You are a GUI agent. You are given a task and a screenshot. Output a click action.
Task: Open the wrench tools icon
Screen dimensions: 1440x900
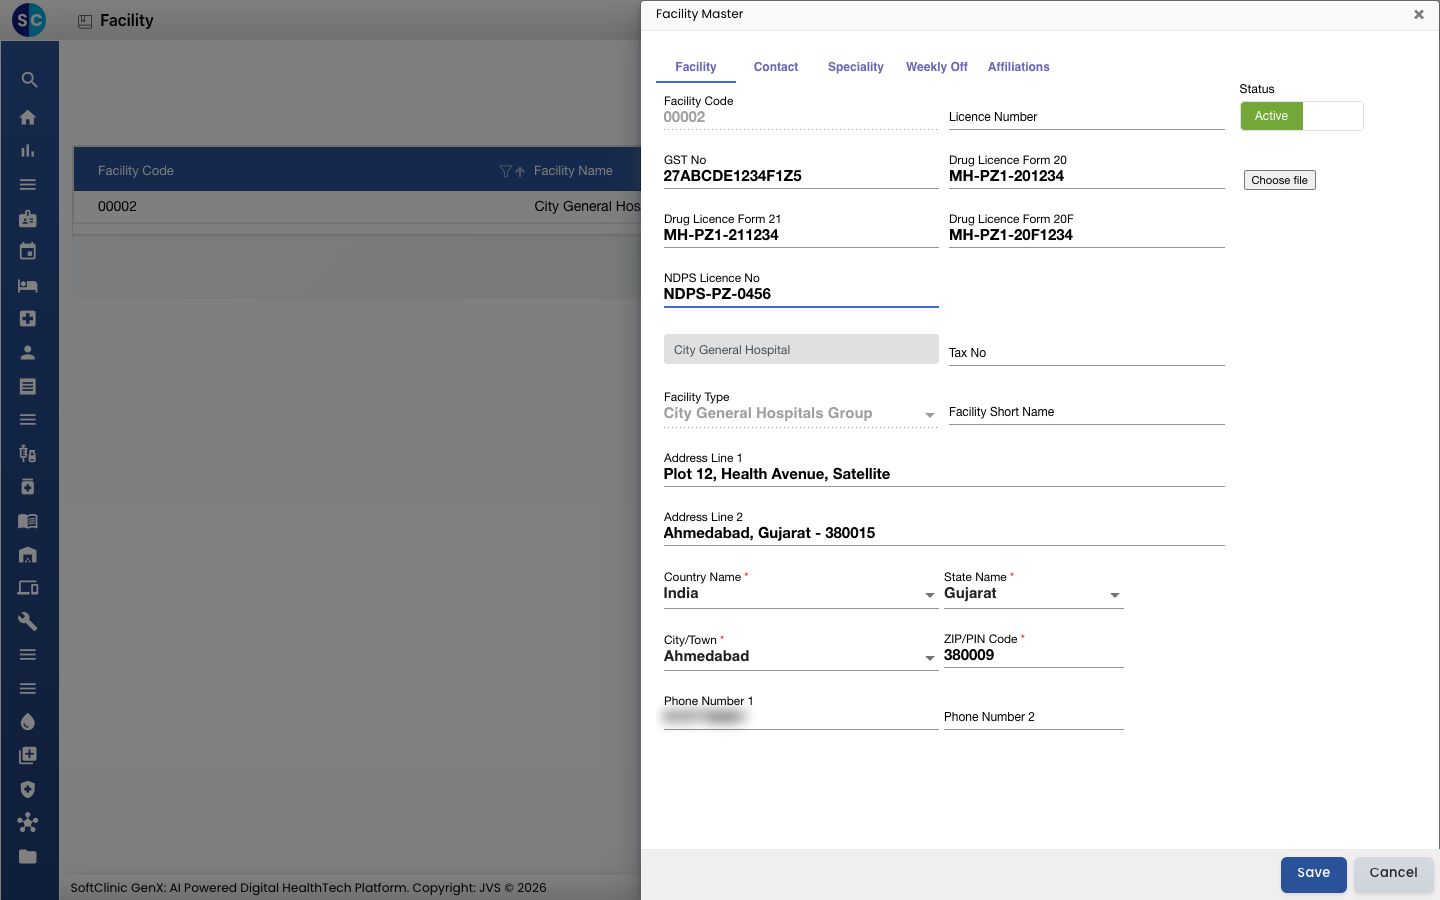pos(28,621)
